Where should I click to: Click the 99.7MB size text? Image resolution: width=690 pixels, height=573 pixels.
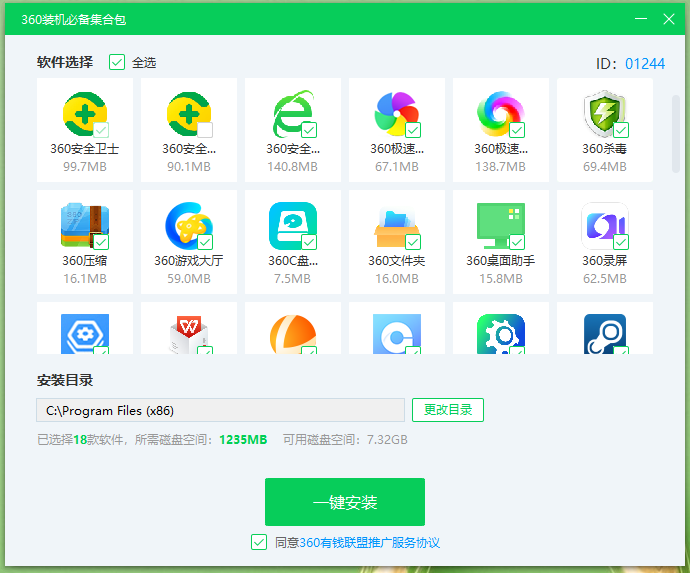tap(85, 167)
